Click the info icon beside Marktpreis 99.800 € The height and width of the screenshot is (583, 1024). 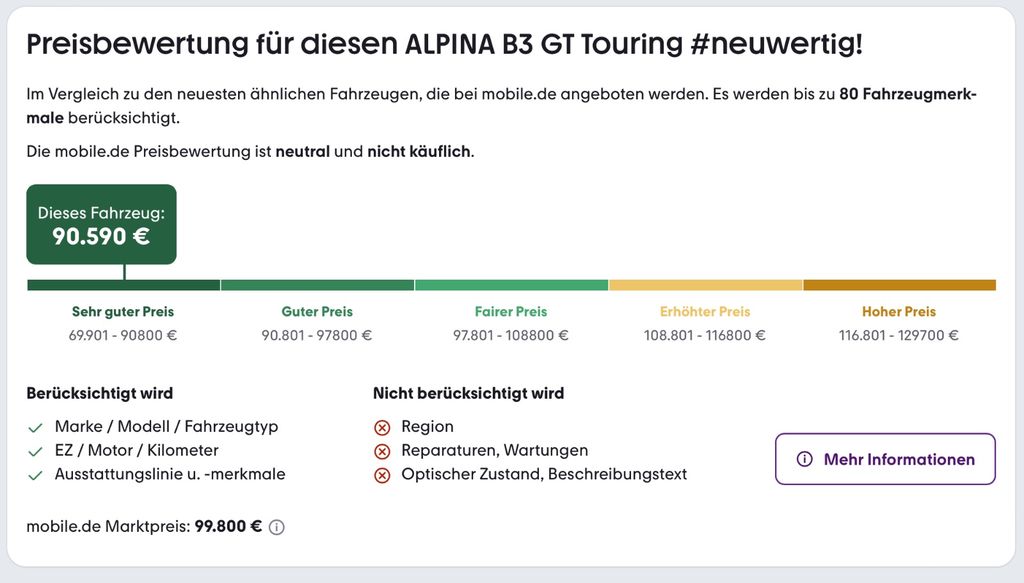(277, 527)
